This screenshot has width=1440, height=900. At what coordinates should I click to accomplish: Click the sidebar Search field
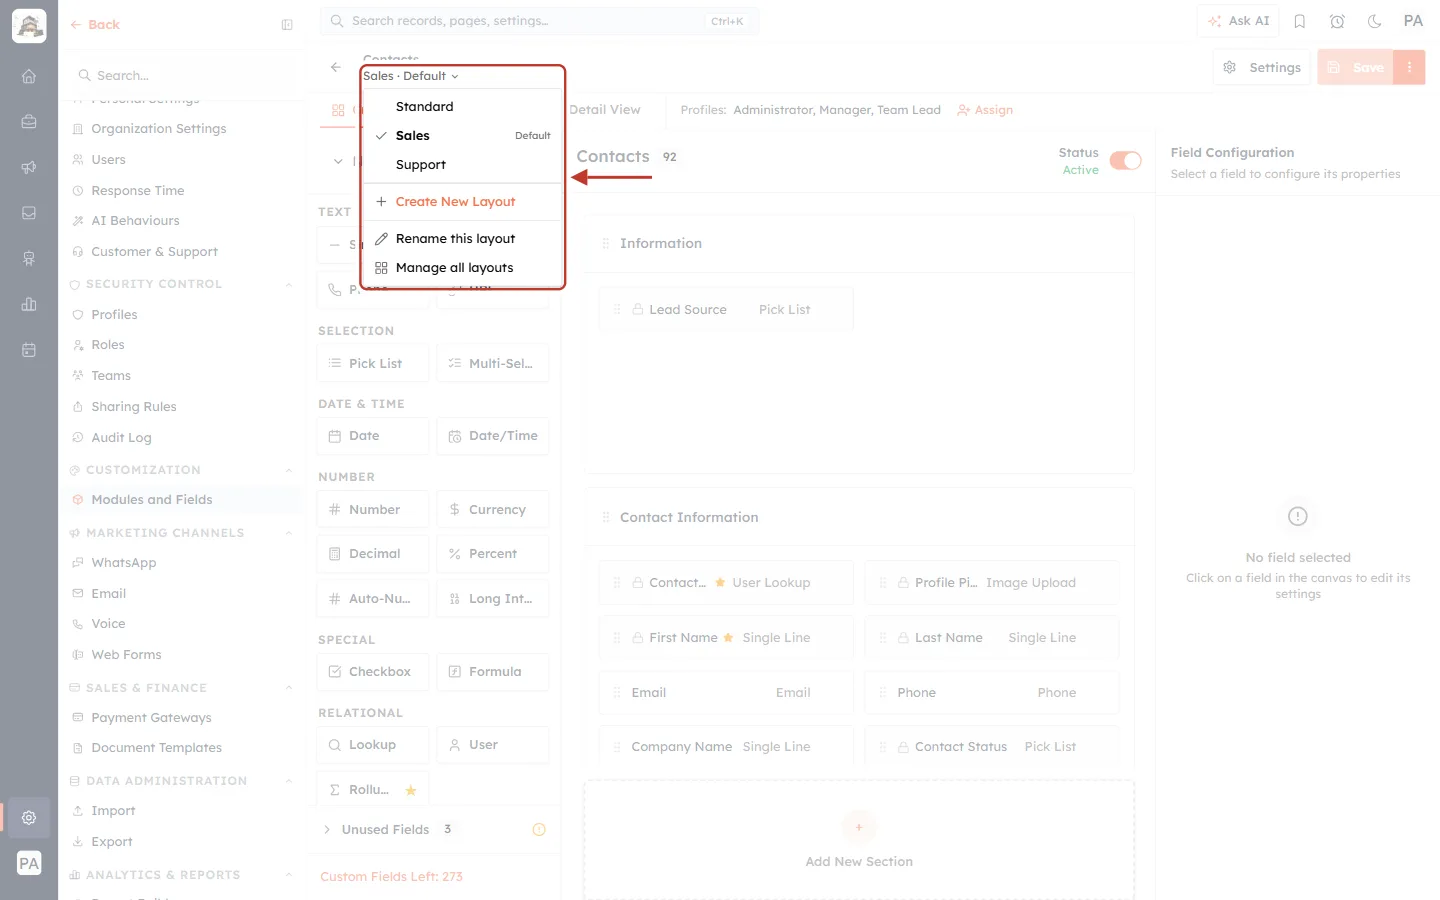[183, 76]
